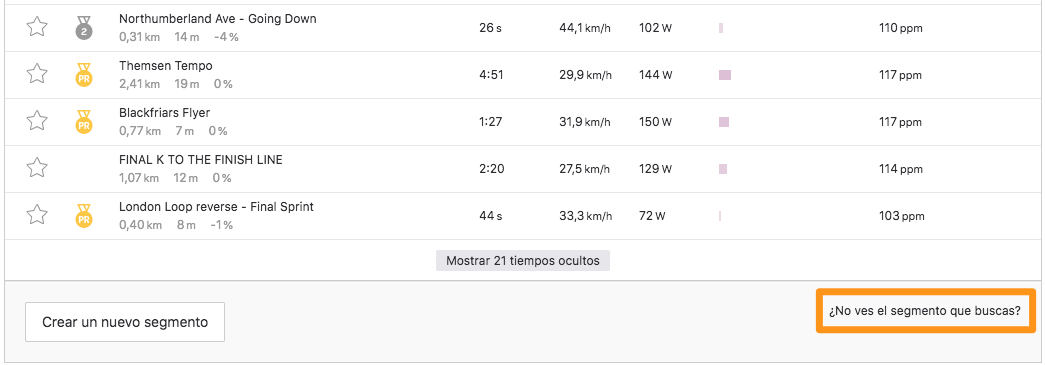
Task: Favorite the London Loop reverse - Final Sprint segment
Action: tap(37, 215)
